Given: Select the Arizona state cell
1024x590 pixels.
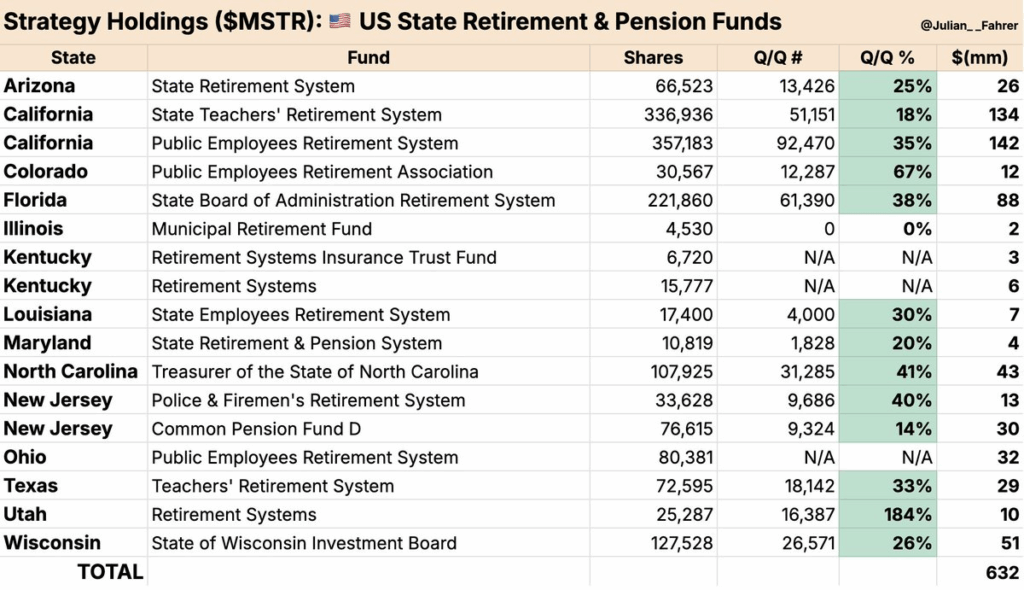Looking at the screenshot, I should coord(39,86).
